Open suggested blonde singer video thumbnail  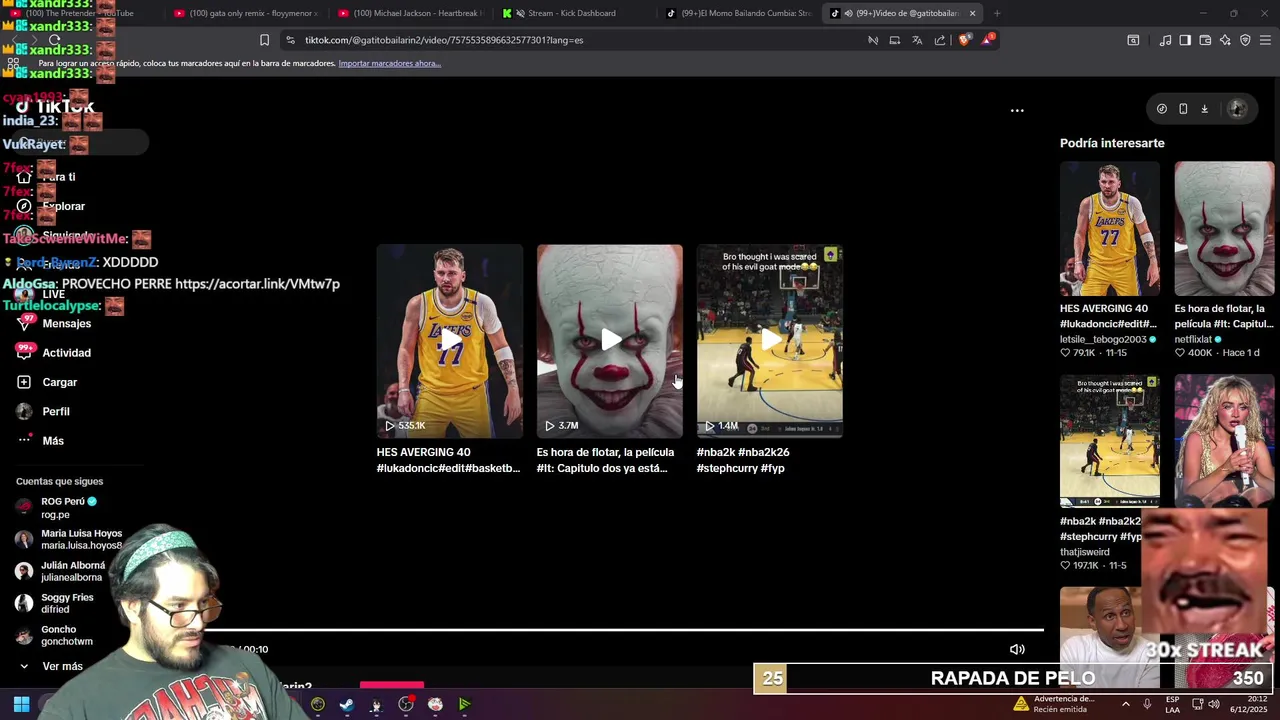tap(1224, 441)
